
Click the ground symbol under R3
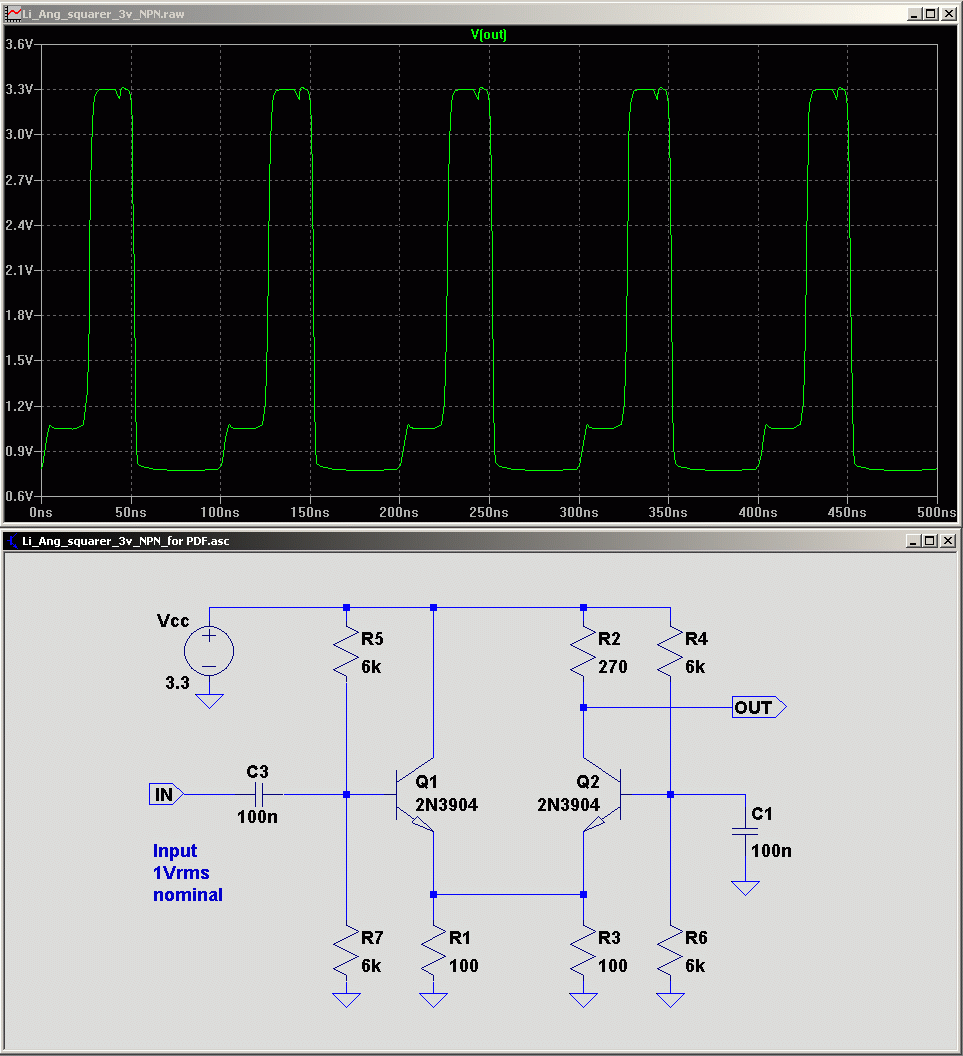[x=583, y=1000]
